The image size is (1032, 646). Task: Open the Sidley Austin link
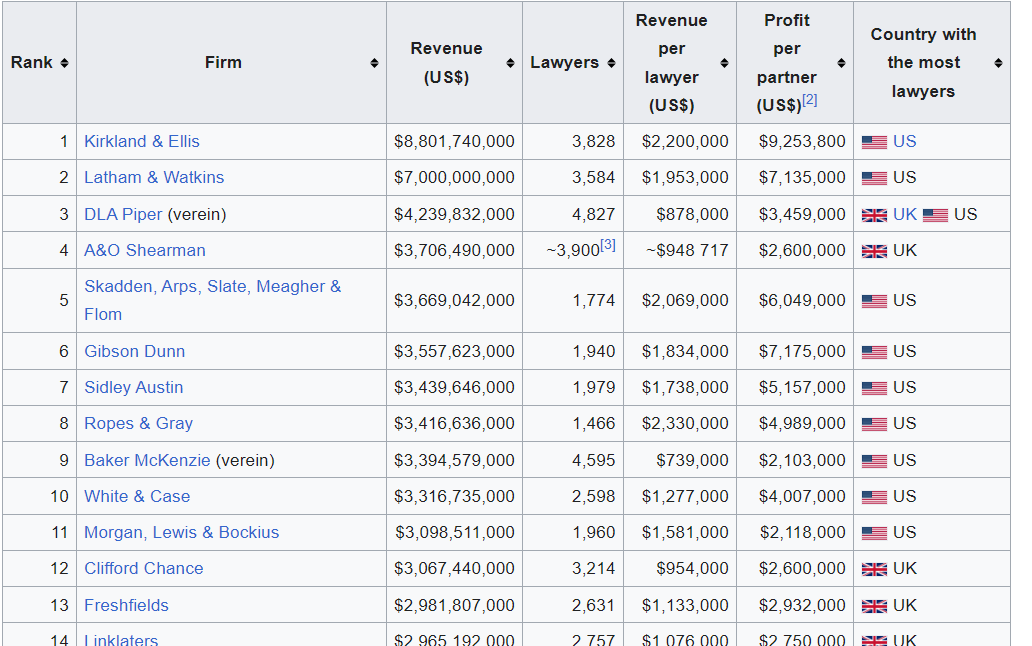[x=134, y=387]
